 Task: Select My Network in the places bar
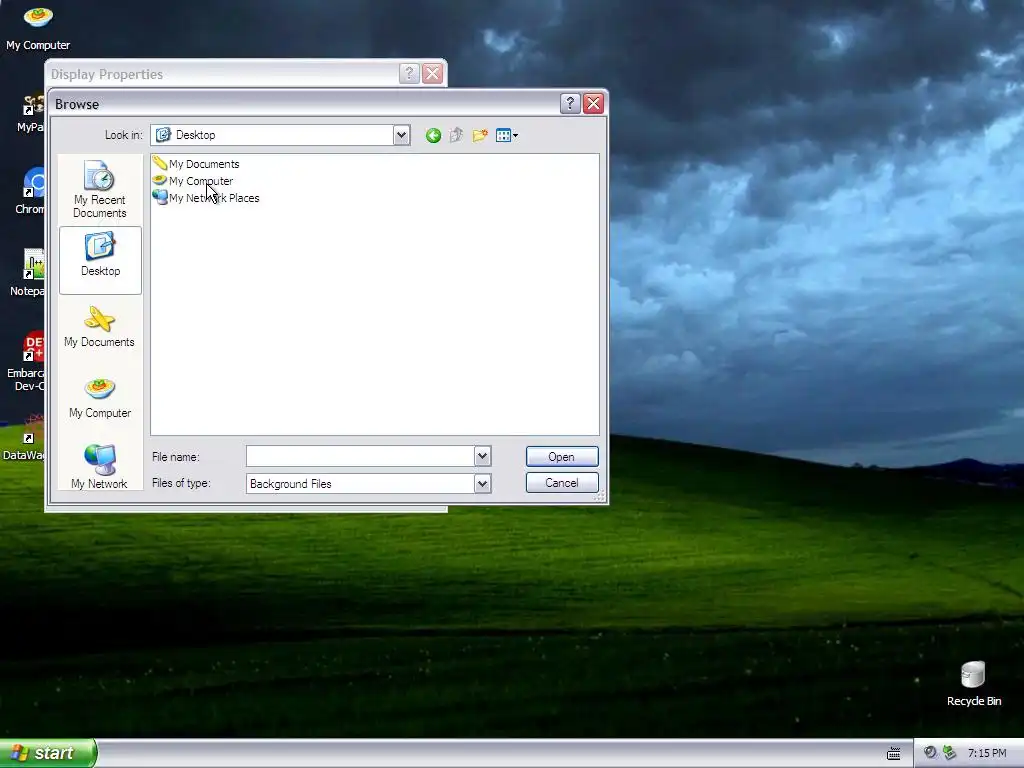(99, 466)
